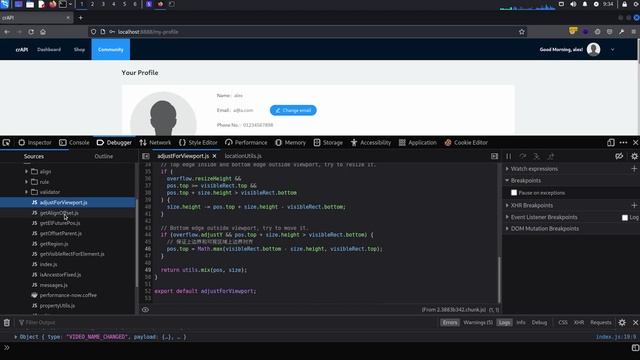This screenshot has height=360, width=640.
Task: Open the Application devtools tab
Action: 418,142
